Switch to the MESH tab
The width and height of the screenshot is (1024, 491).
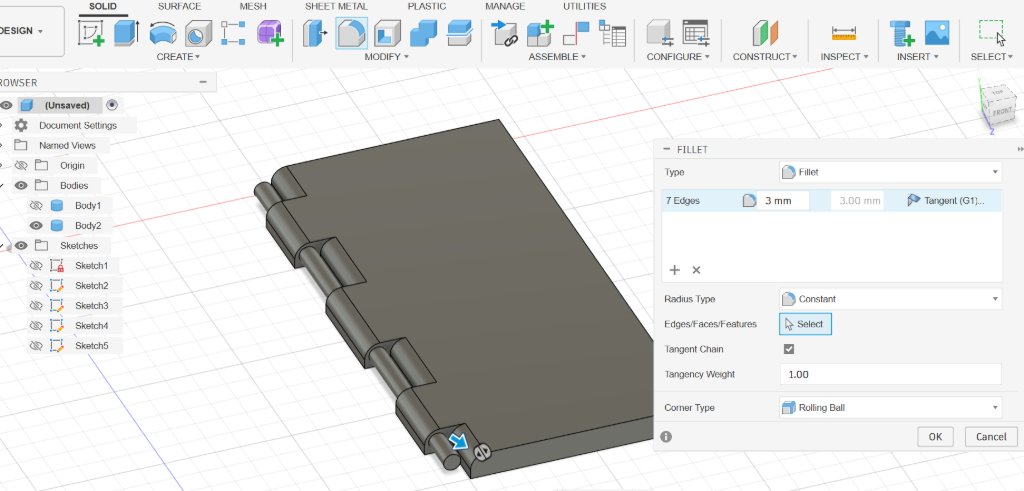click(x=253, y=7)
